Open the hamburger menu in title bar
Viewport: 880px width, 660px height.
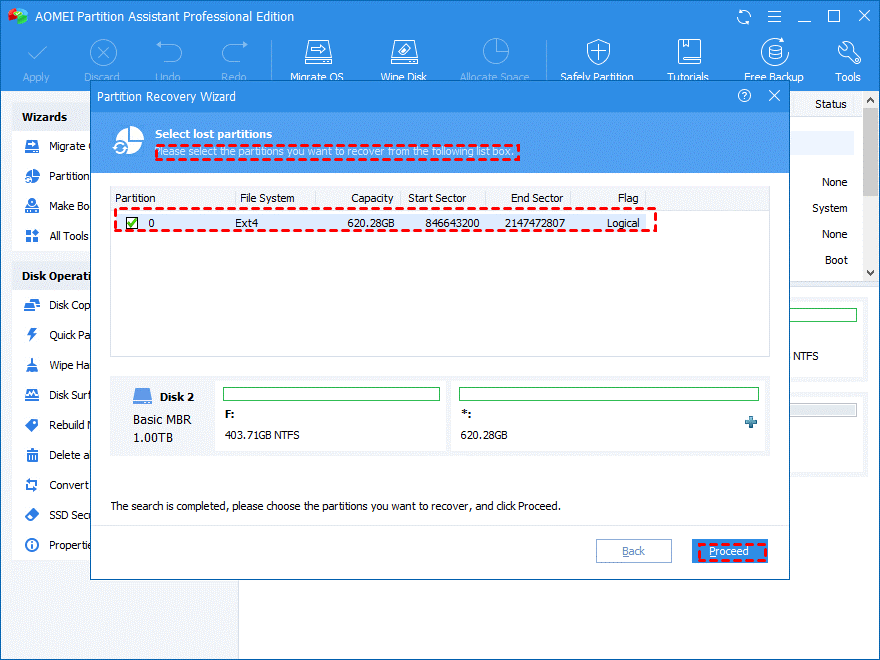coord(774,17)
